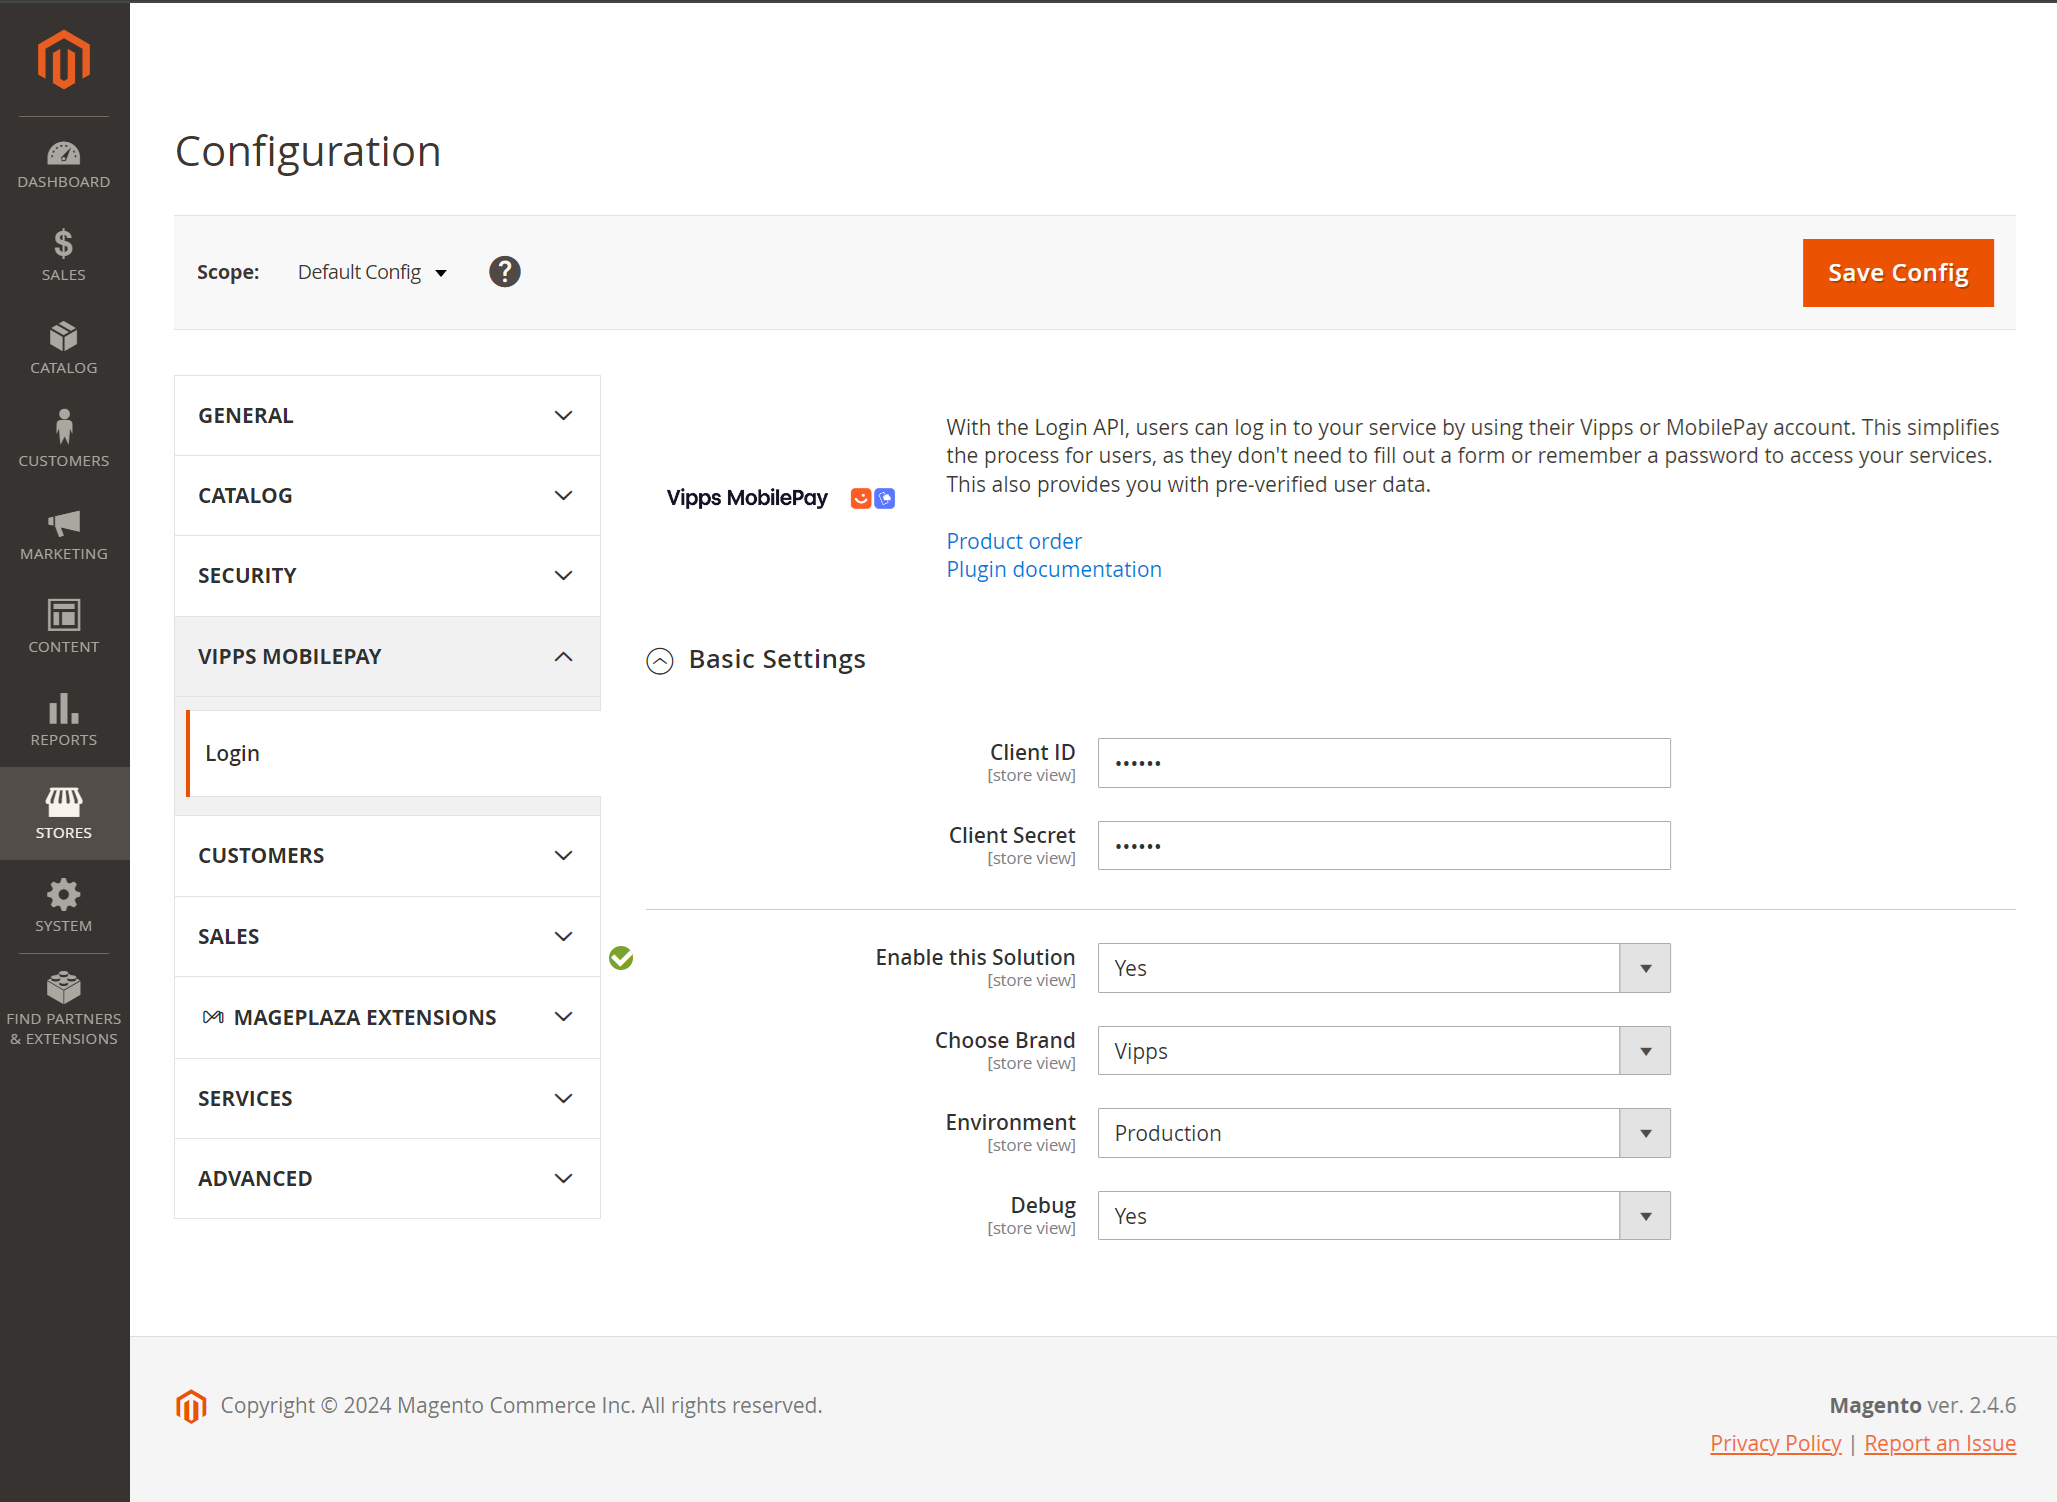Expand the General configuration section

pos(388,414)
